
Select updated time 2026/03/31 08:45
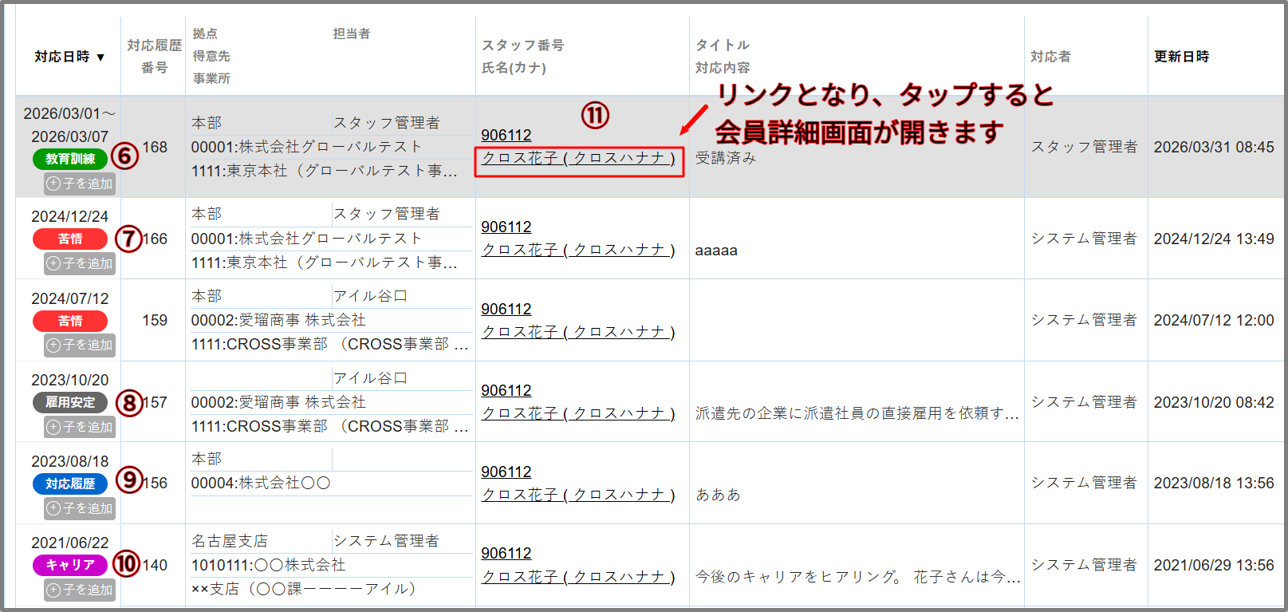[x=1214, y=147]
